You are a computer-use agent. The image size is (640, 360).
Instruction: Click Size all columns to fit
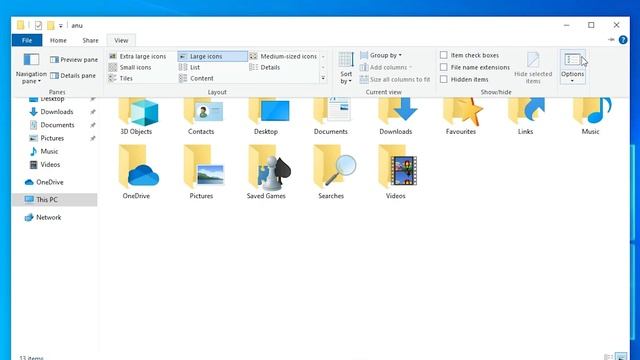(x=395, y=80)
